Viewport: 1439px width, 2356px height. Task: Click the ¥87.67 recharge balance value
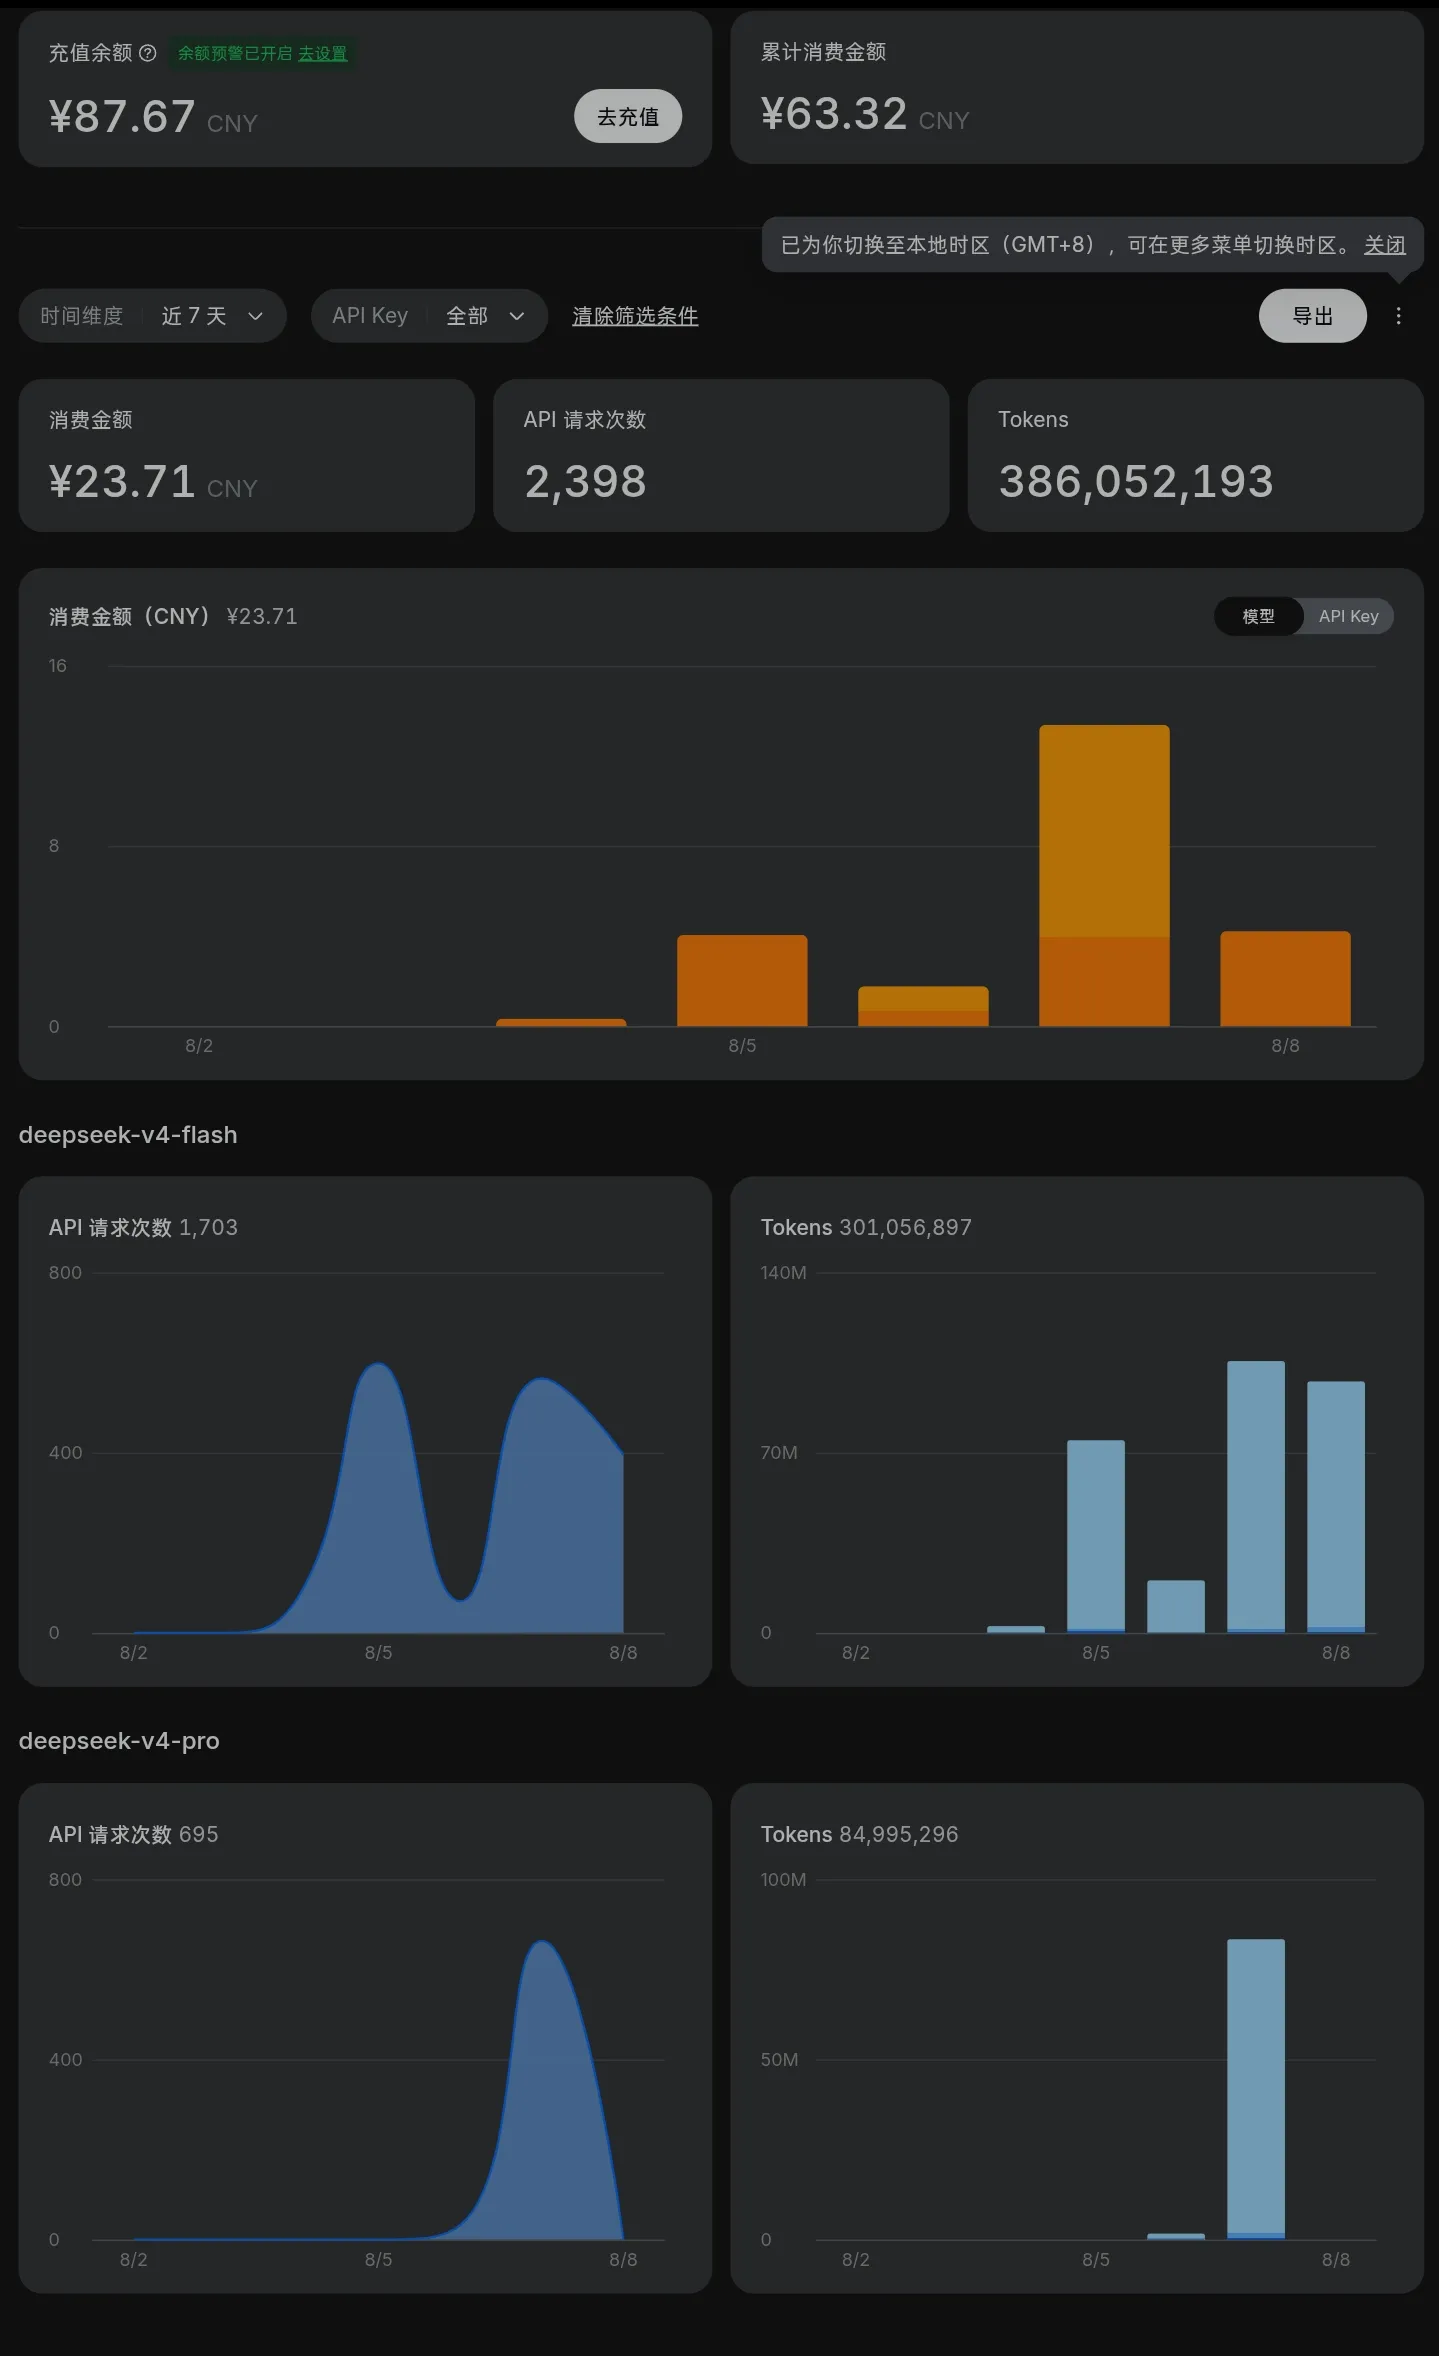(122, 117)
